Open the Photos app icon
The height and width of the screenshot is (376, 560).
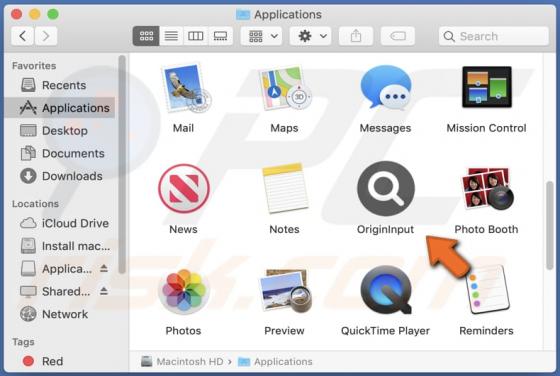click(x=184, y=290)
